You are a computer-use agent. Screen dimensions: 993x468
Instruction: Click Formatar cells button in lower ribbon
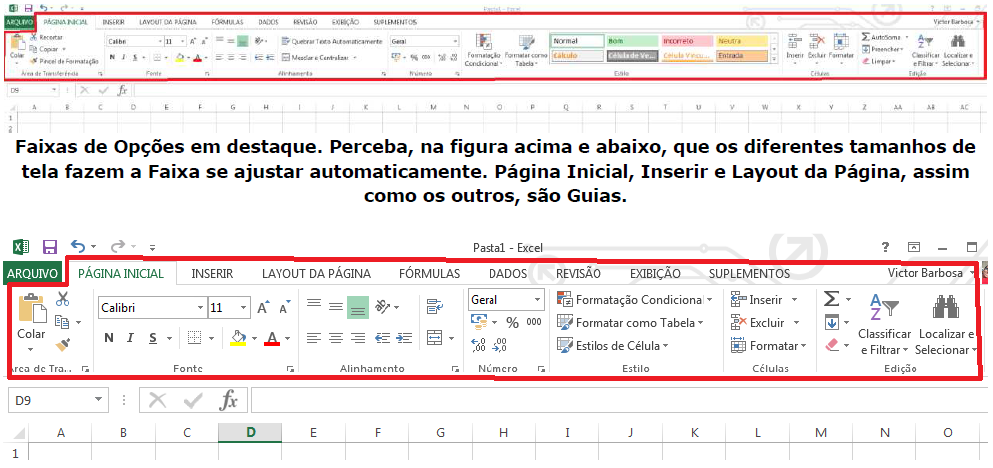coord(768,346)
